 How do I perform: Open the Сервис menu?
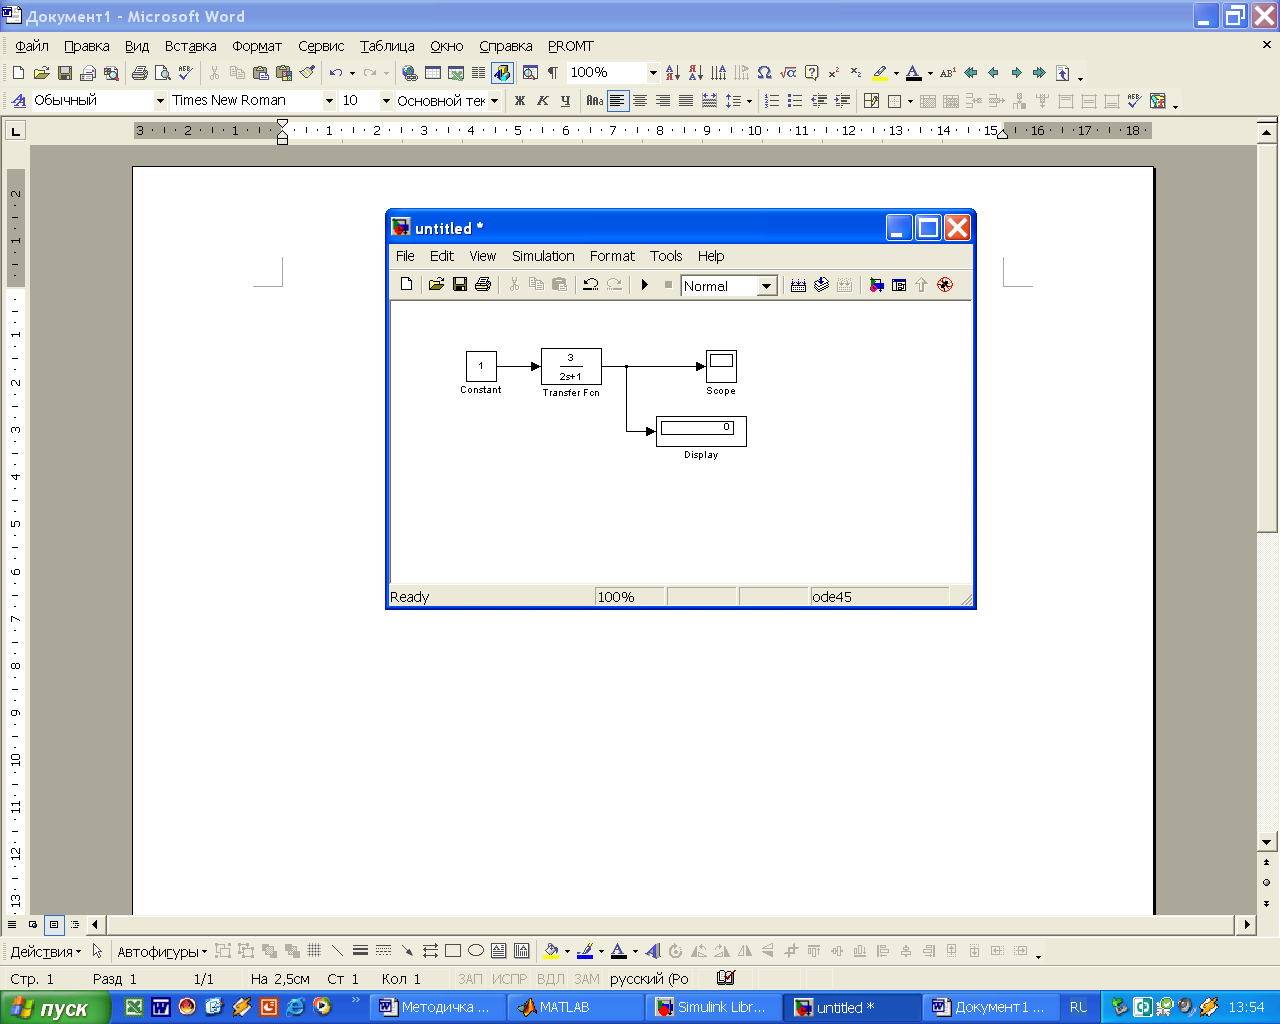pyautogui.click(x=321, y=46)
